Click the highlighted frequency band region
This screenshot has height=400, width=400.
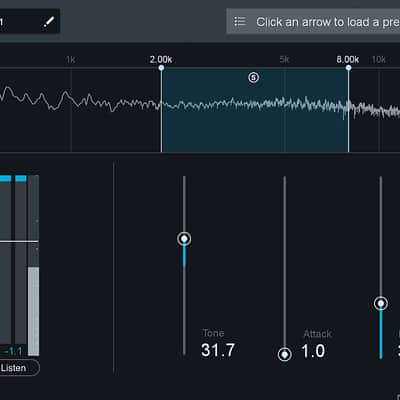pos(255,110)
